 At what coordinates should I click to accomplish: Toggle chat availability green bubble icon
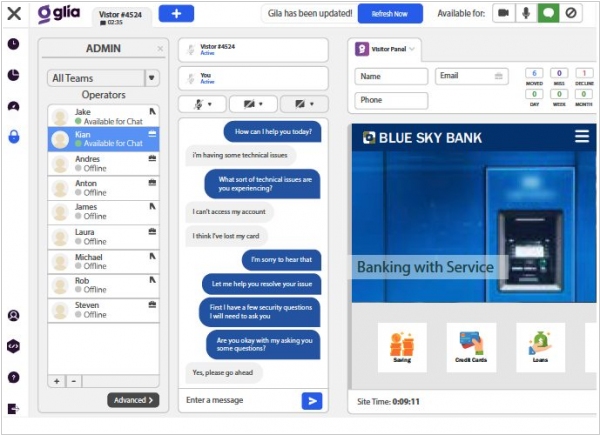548,13
